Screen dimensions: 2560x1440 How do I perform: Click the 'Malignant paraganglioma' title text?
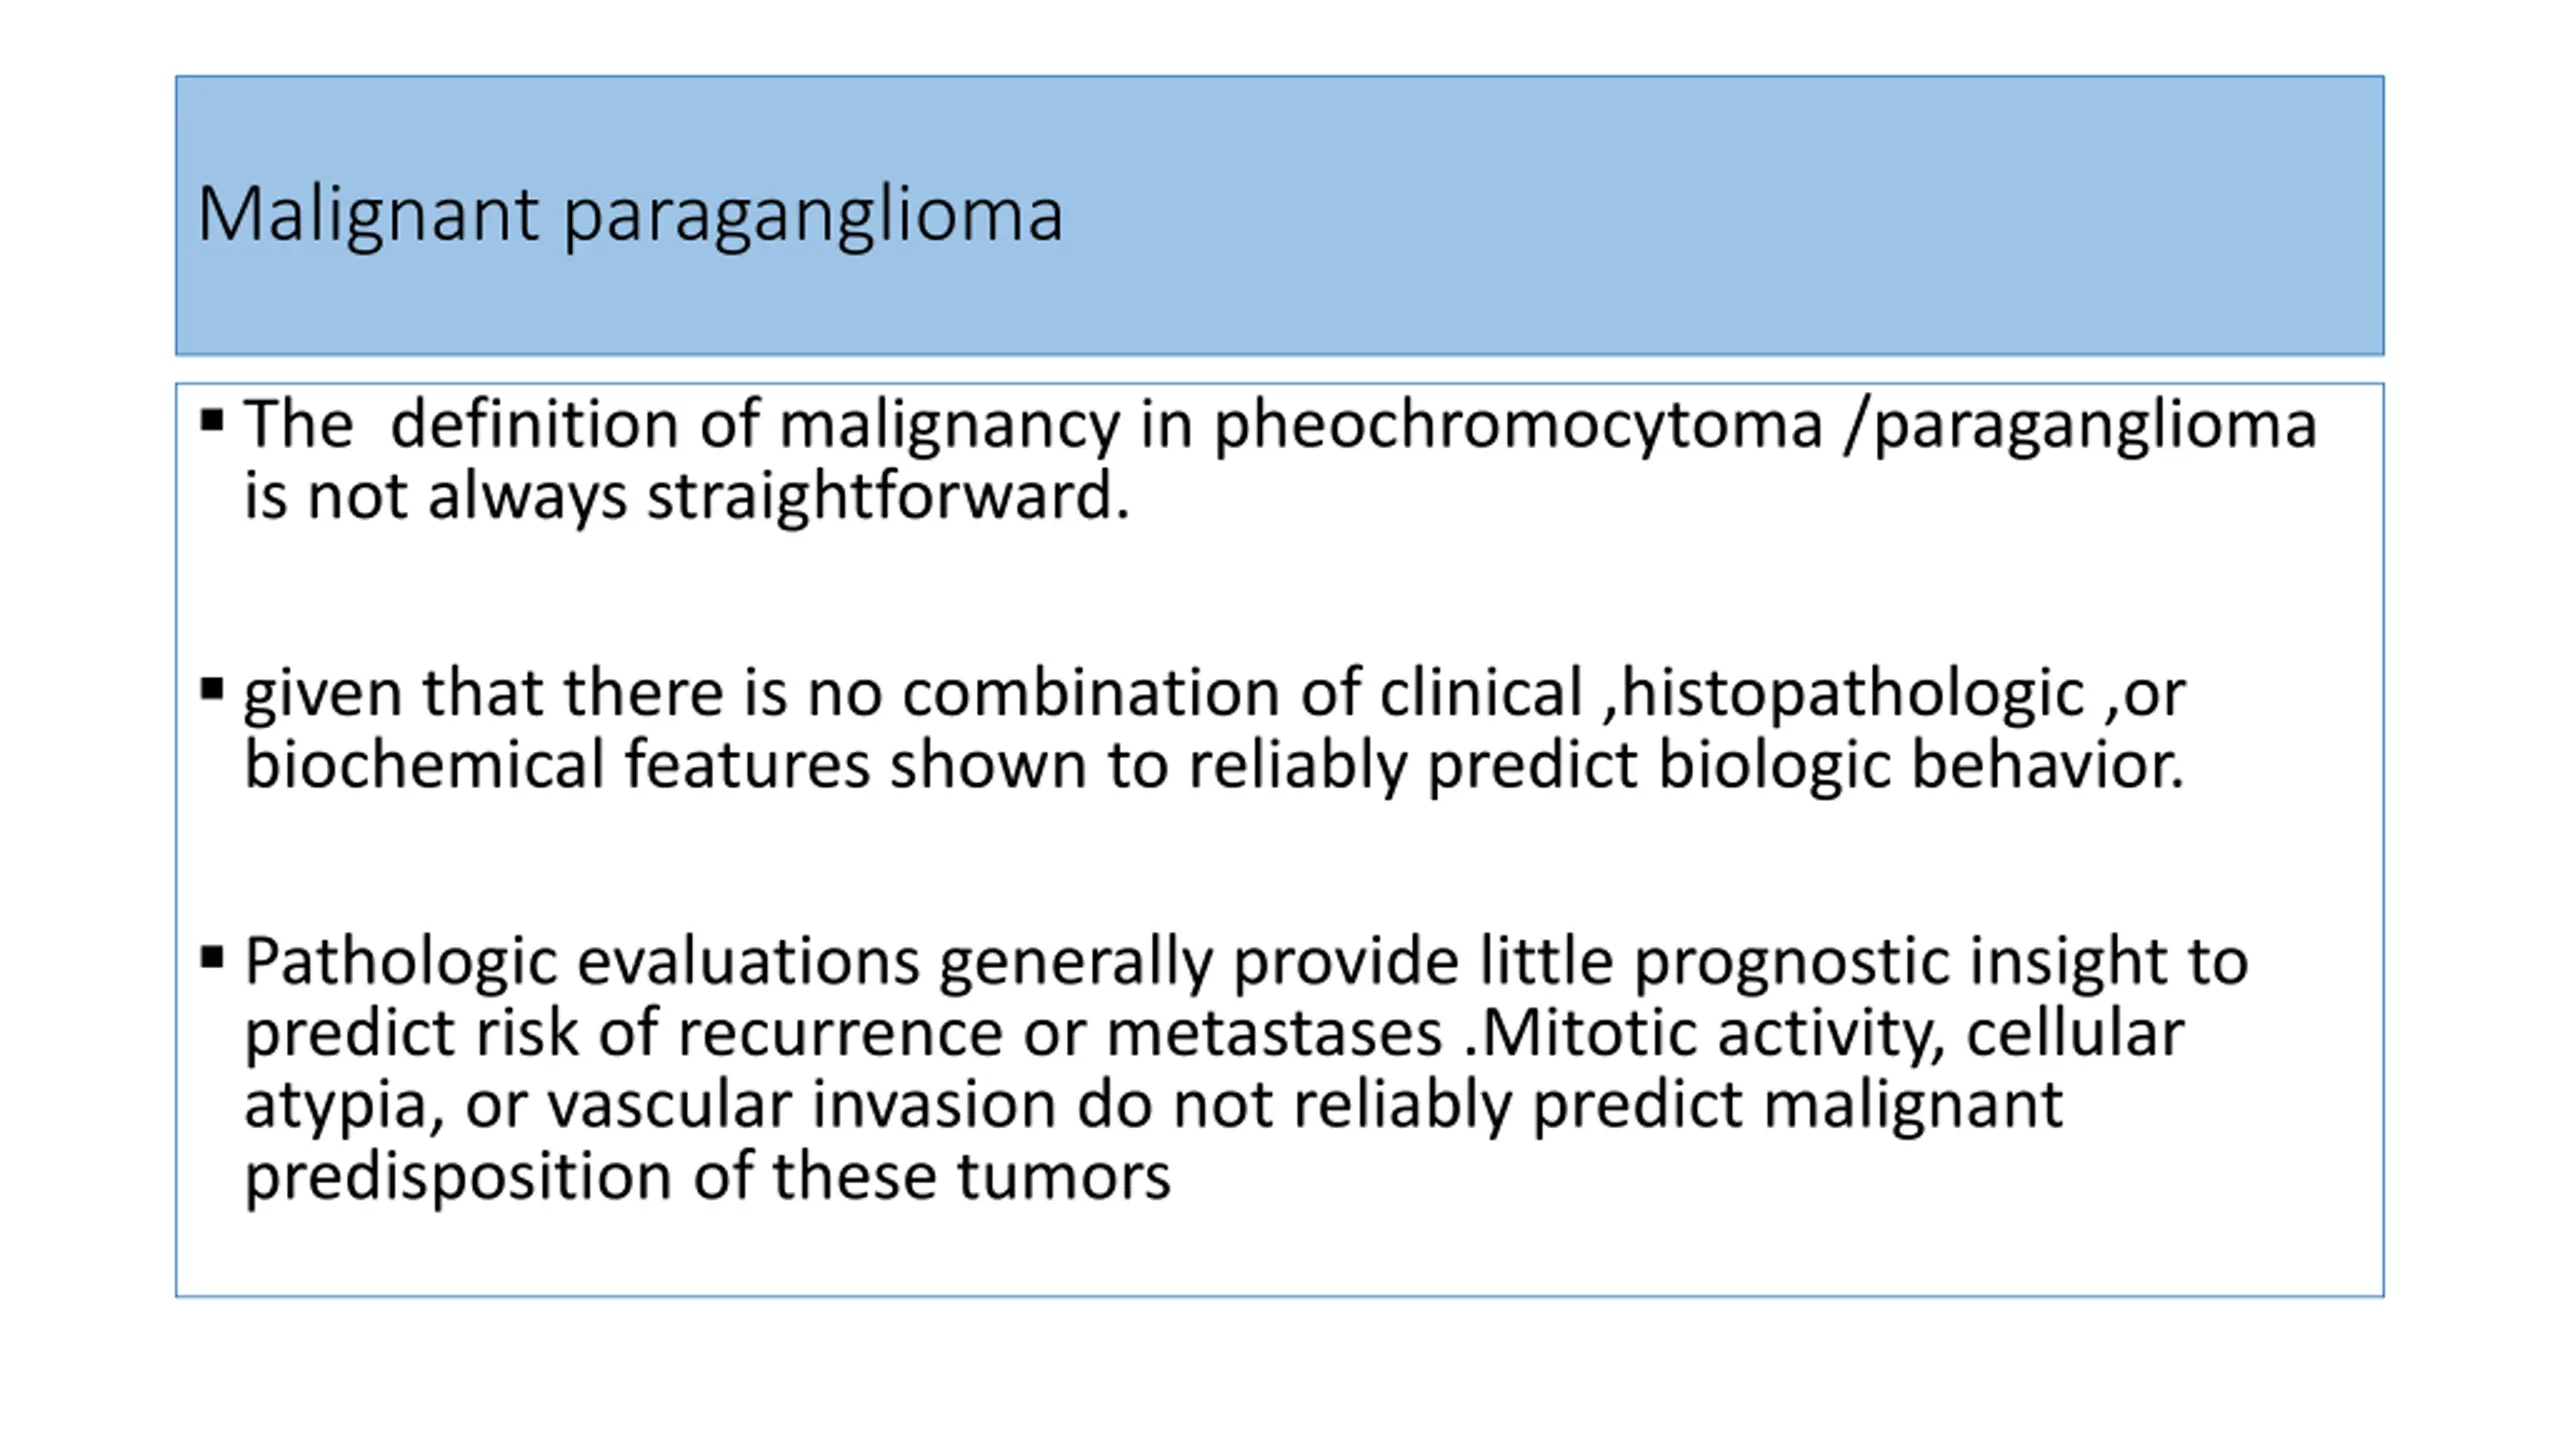629,215
